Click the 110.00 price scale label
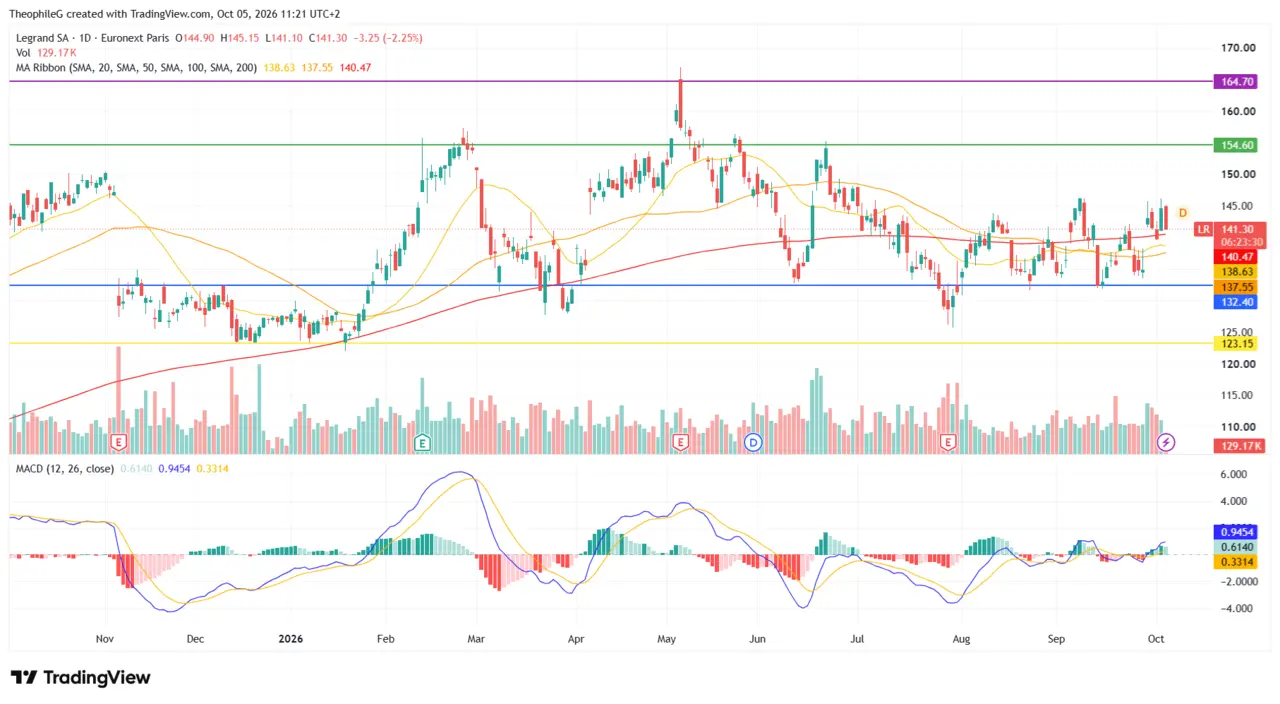The height and width of the screenshot is (704, 1280). pyautogui.click(x=1238, y=427)
